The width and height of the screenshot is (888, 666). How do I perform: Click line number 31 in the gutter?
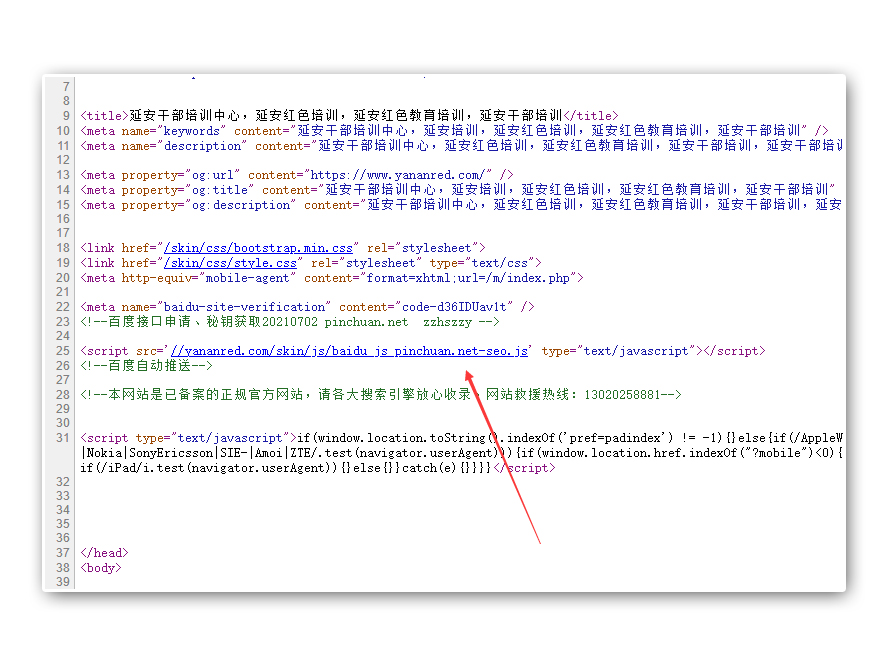[64, 438]
